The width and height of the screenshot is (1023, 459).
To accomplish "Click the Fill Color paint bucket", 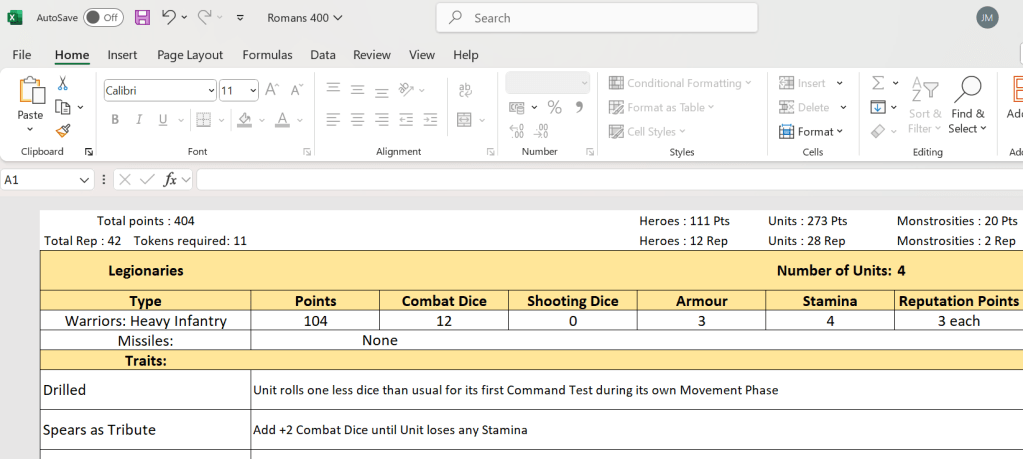I will 244,120.
